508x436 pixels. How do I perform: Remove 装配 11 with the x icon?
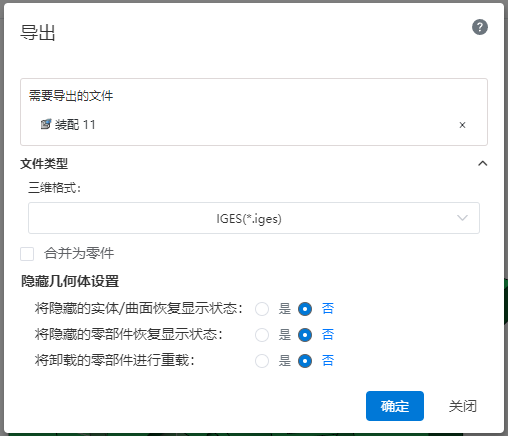click(462, 125)
